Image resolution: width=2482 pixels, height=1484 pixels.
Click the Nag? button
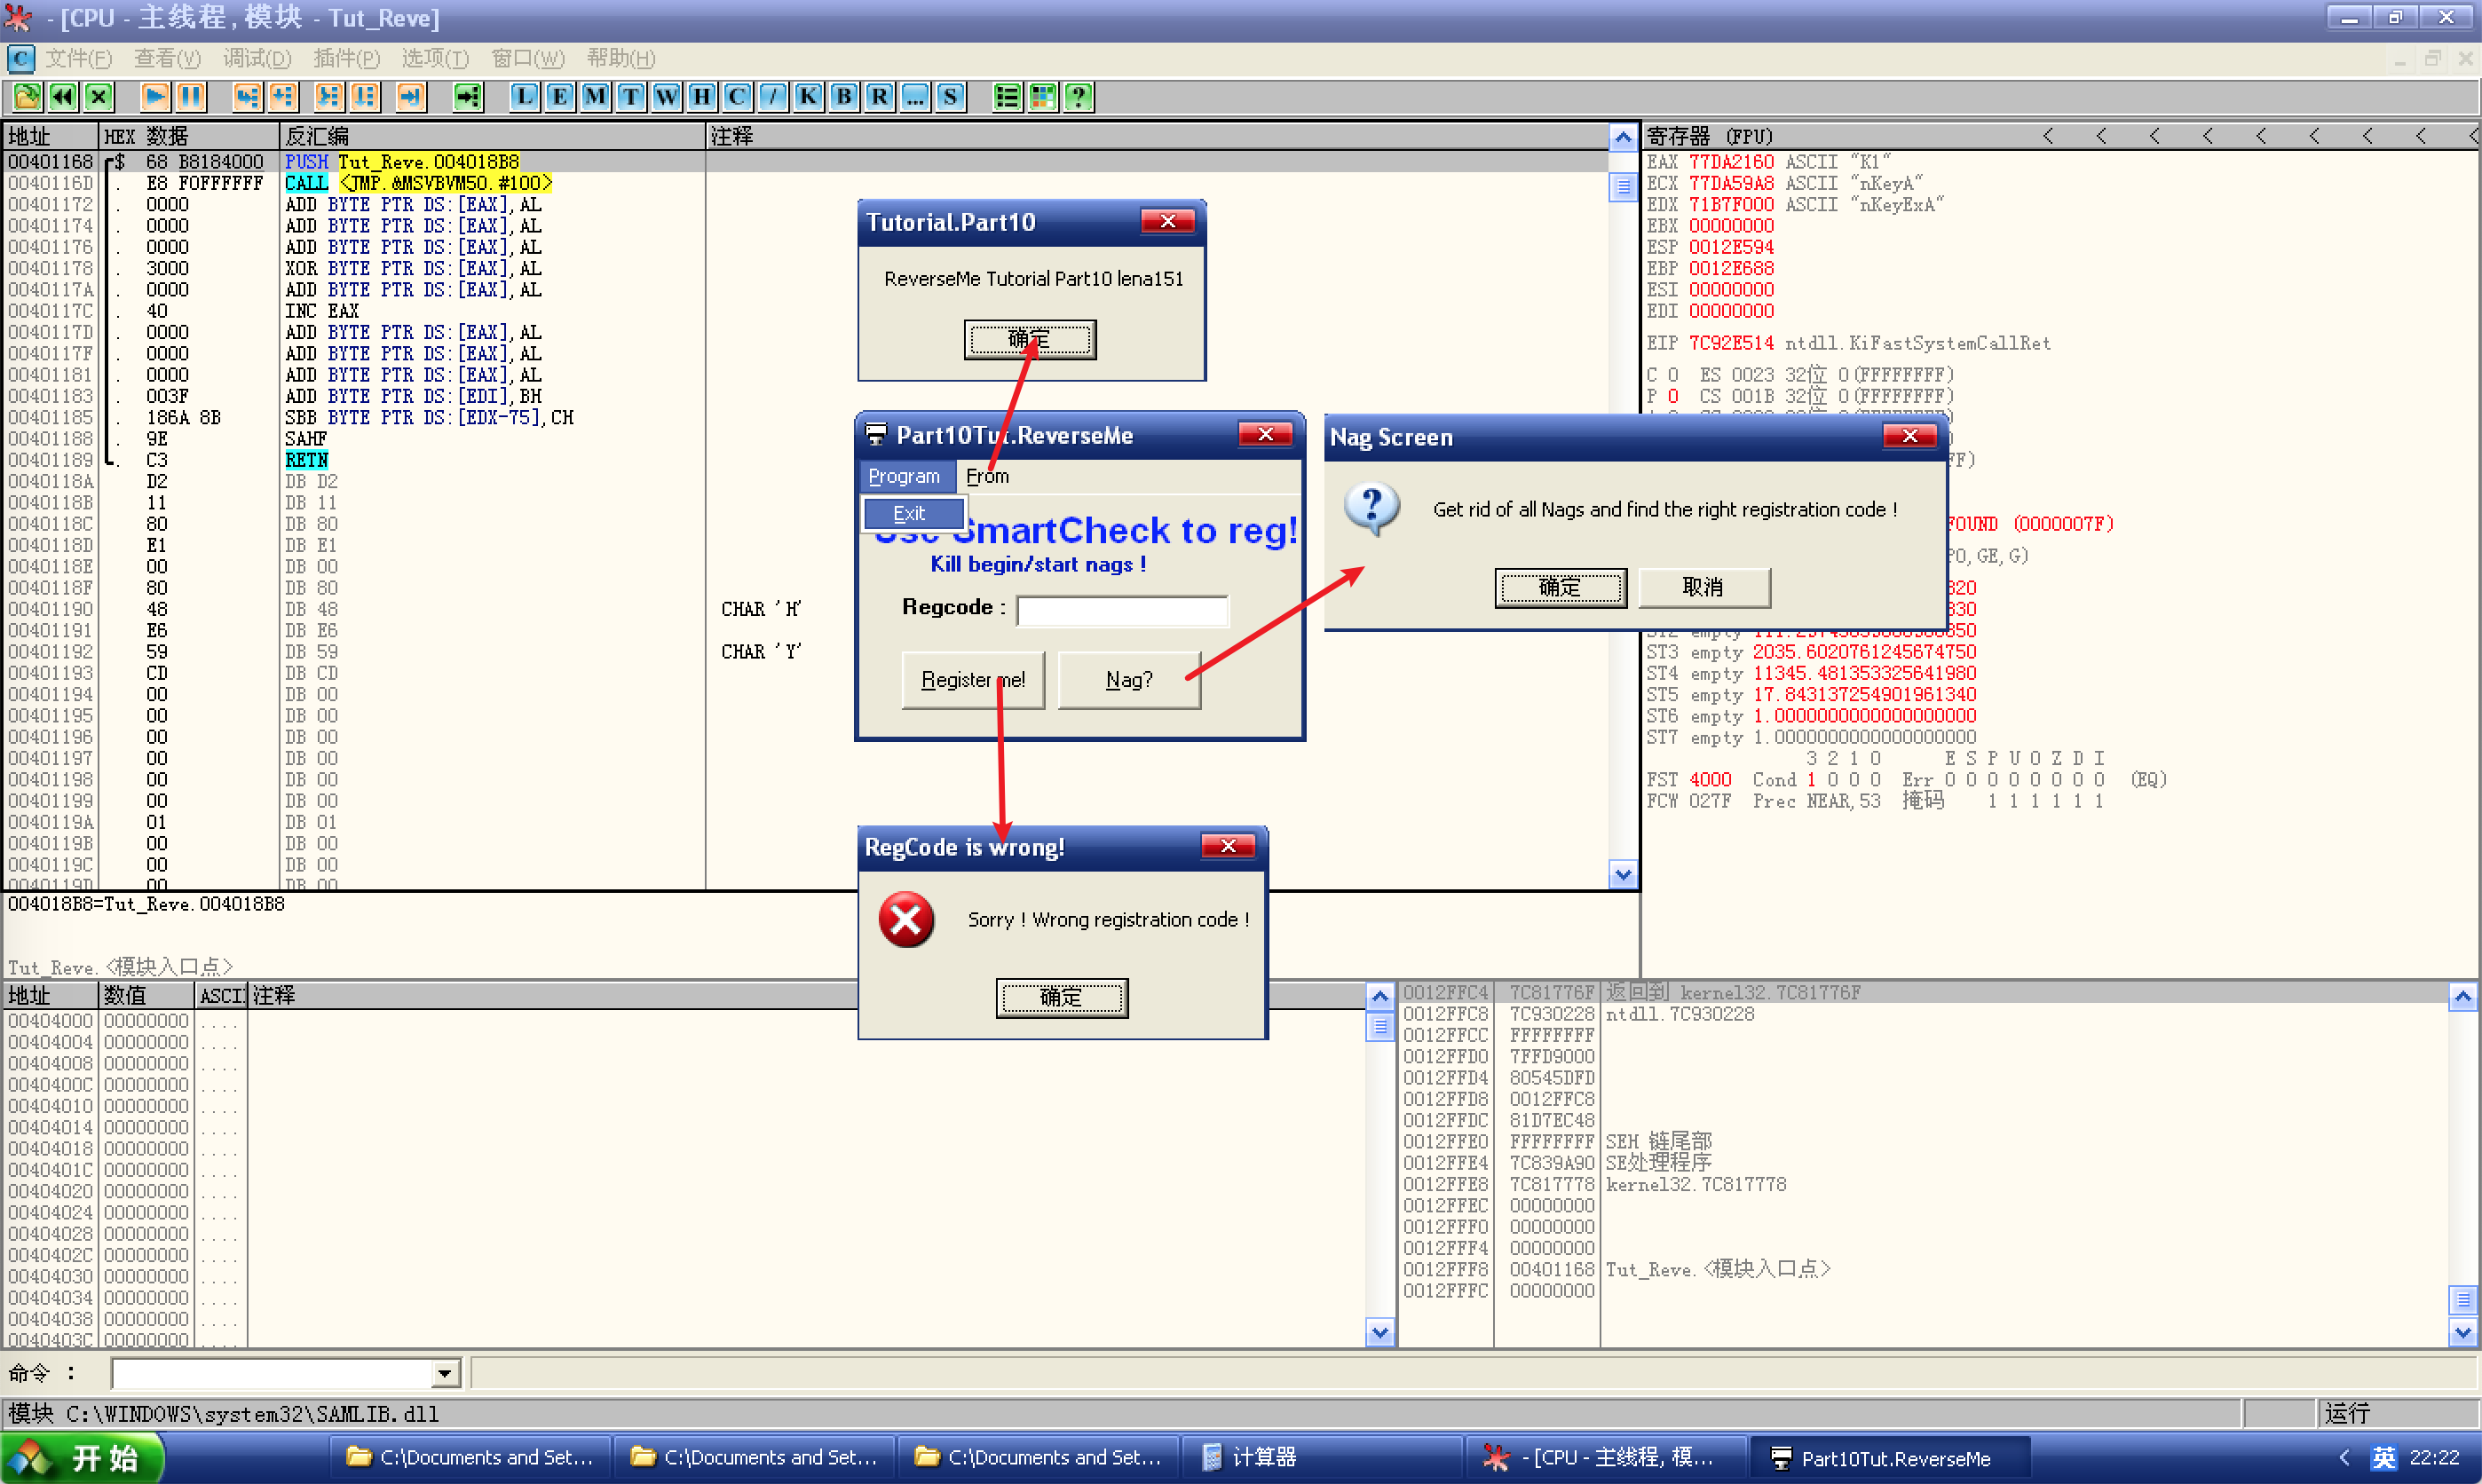click(x=1129, y=680)
